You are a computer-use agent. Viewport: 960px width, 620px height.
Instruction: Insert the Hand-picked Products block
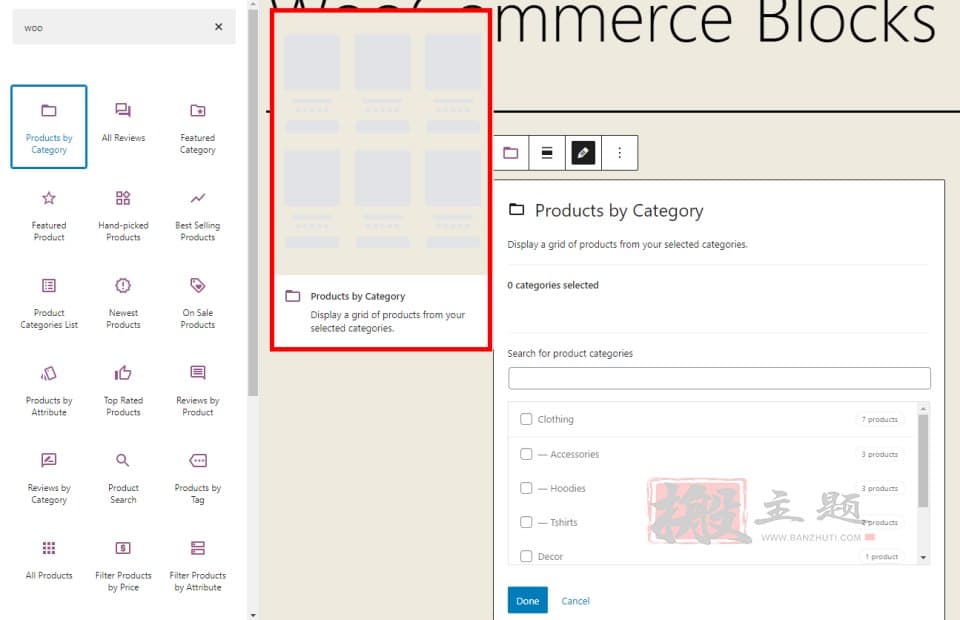(x=123, y=215)
